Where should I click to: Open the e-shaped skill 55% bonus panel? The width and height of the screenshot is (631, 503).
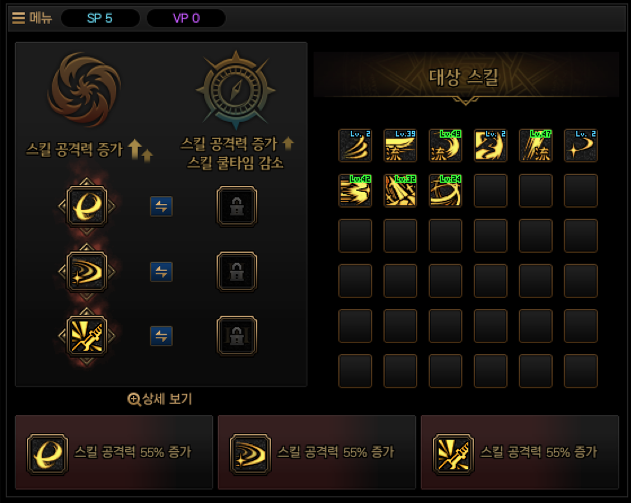click(114, 452)
